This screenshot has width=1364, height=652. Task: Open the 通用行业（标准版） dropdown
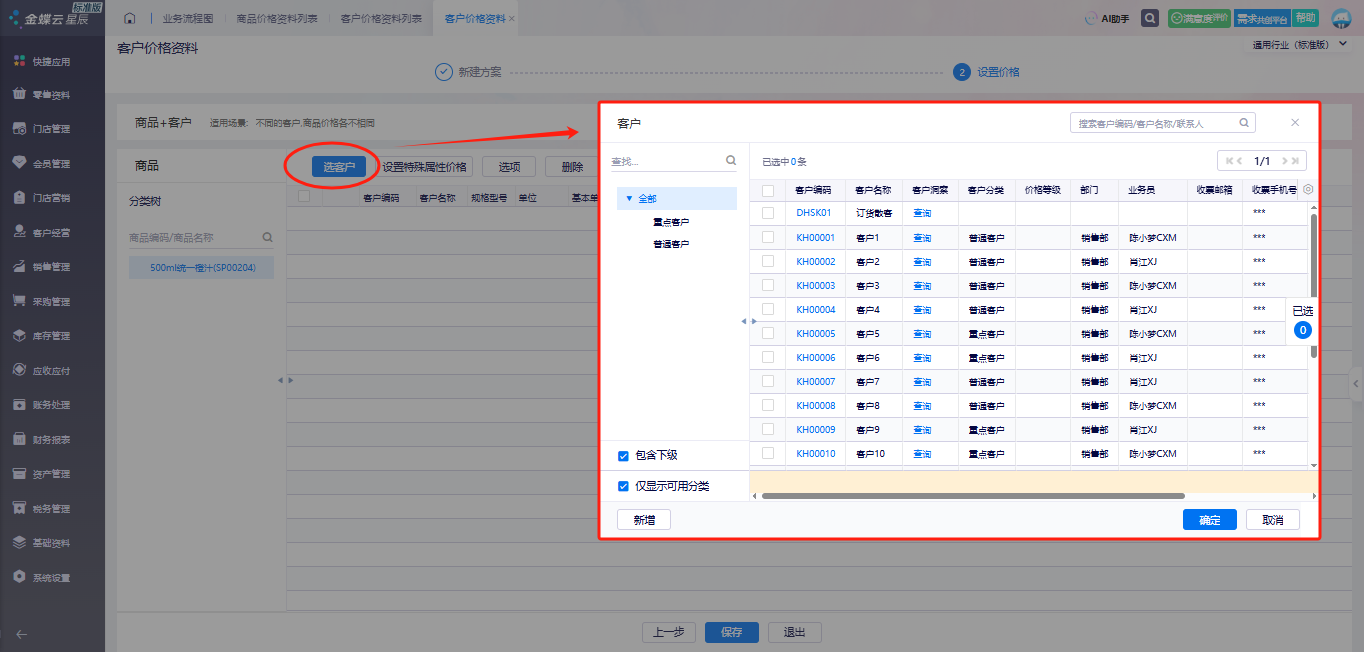(x=1298, y=45)
